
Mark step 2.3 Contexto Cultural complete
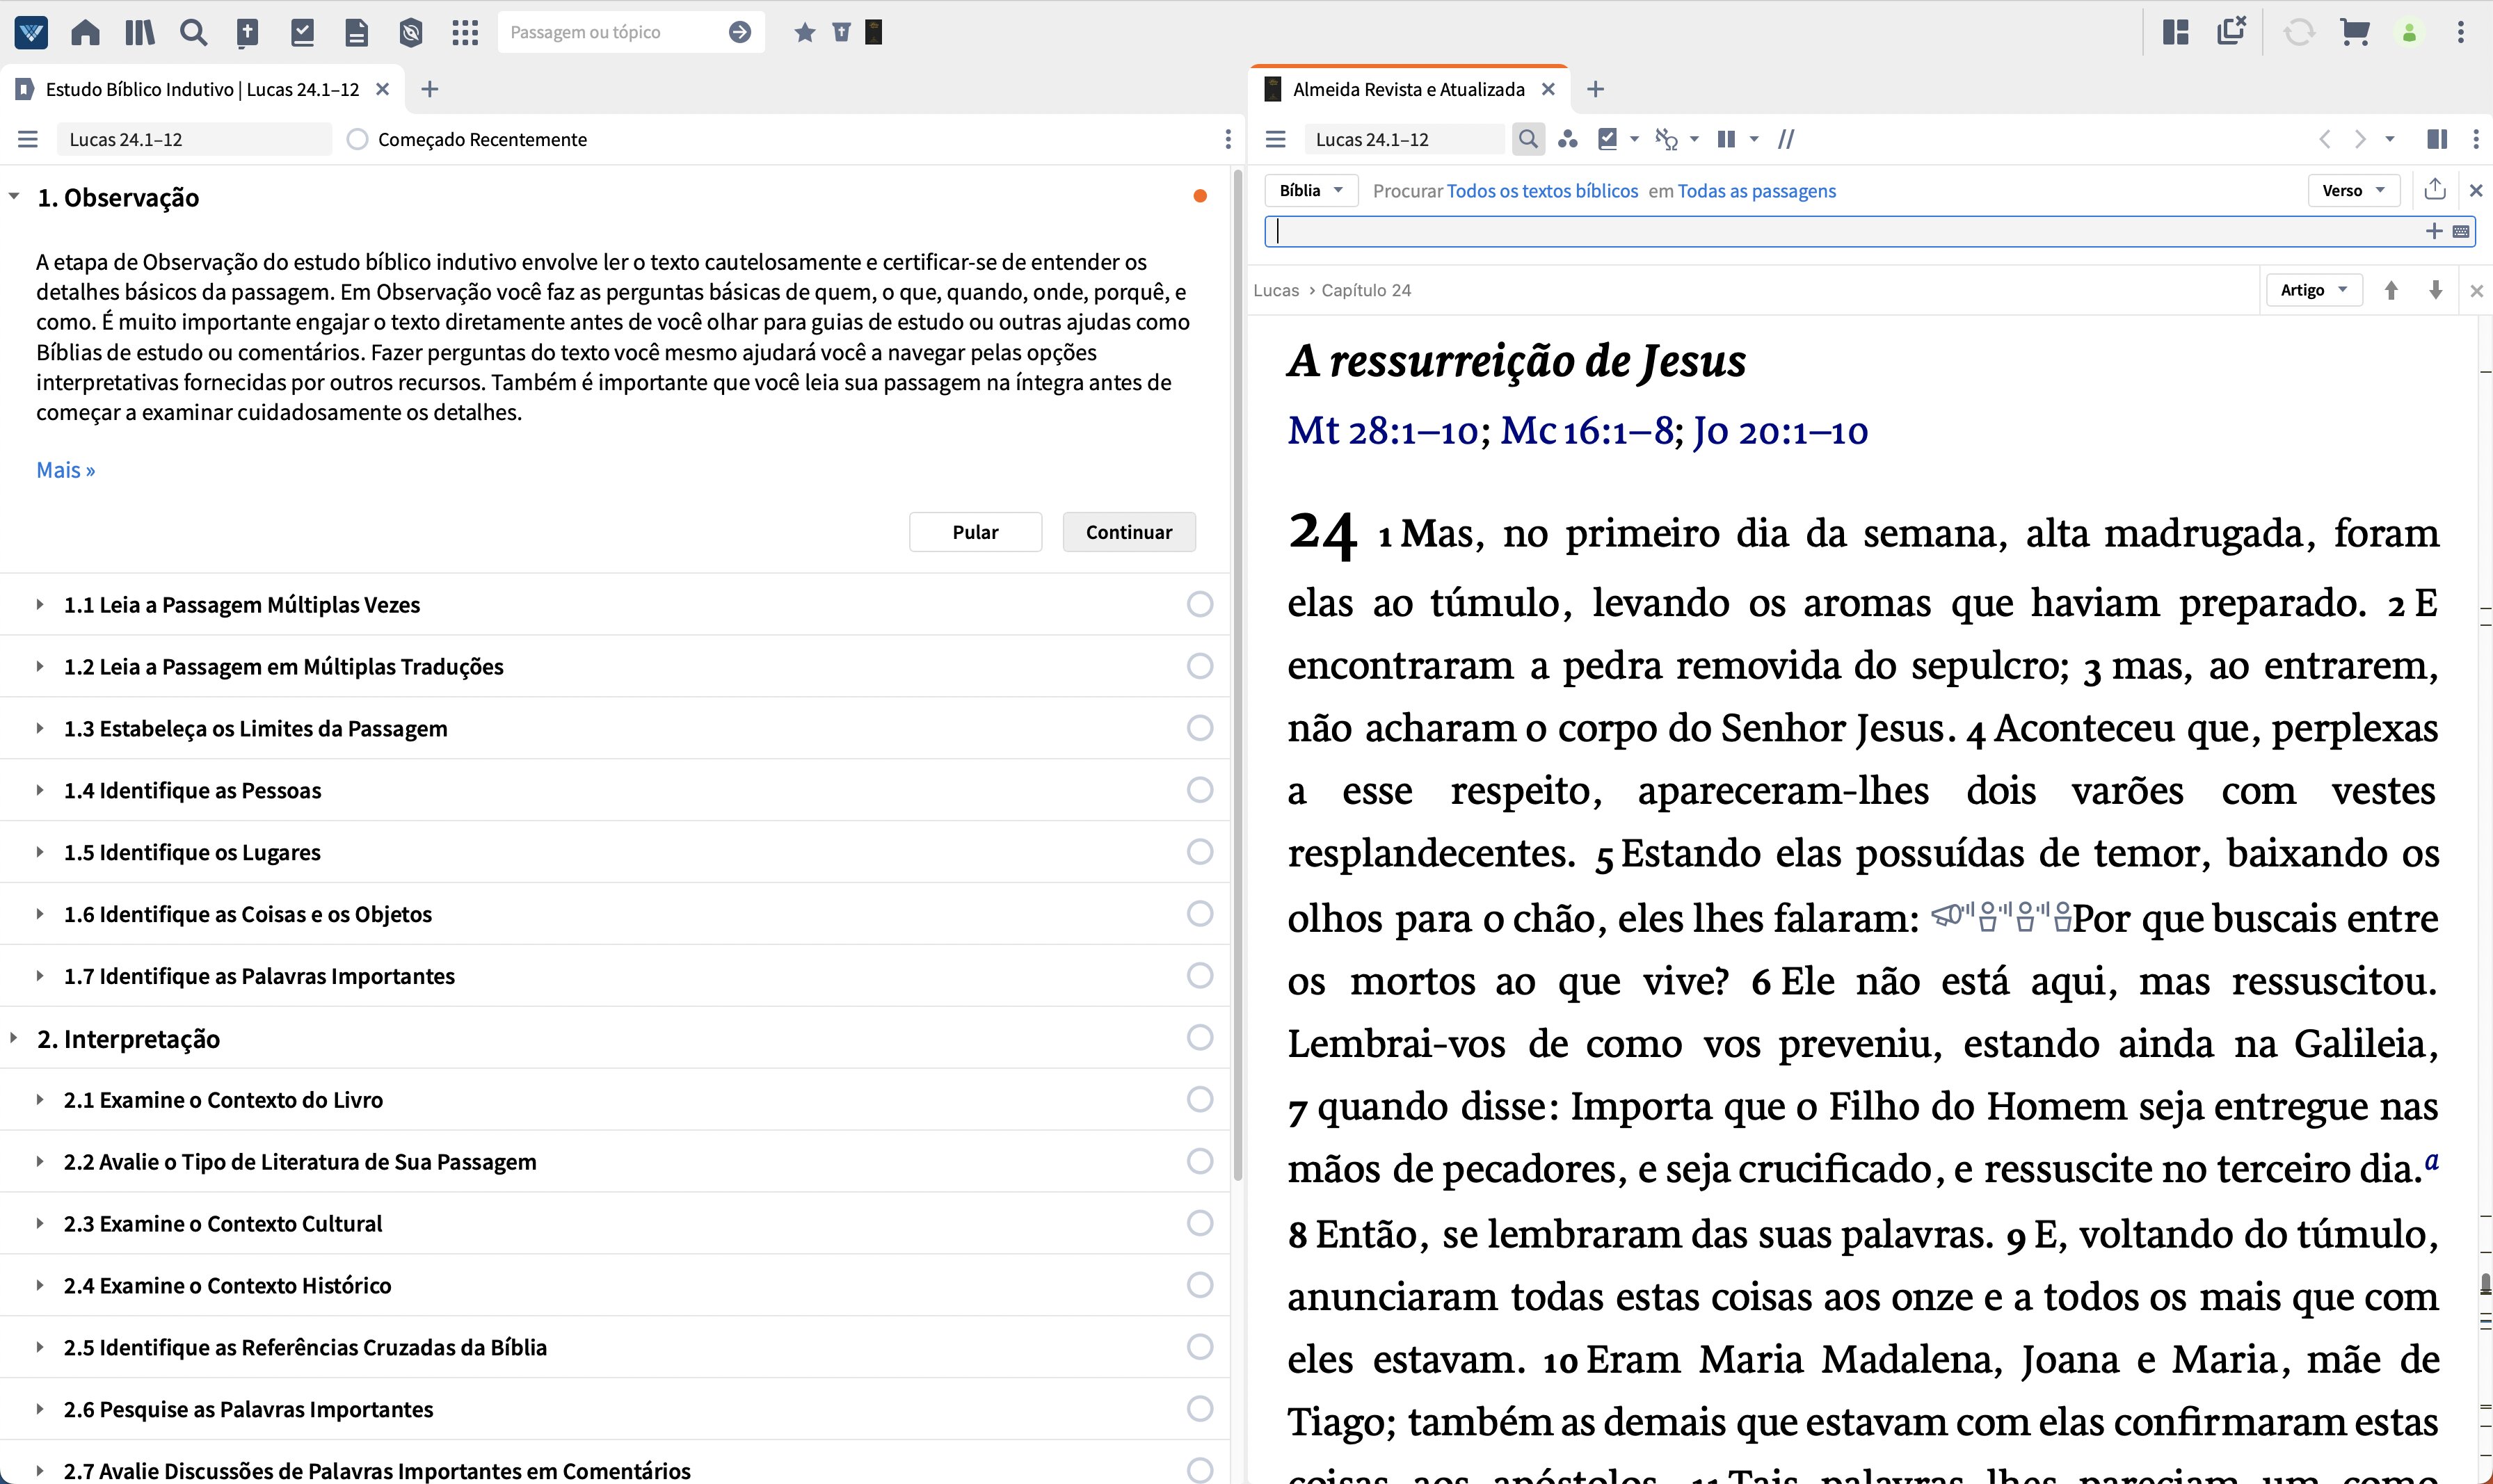point(1199,1223)
